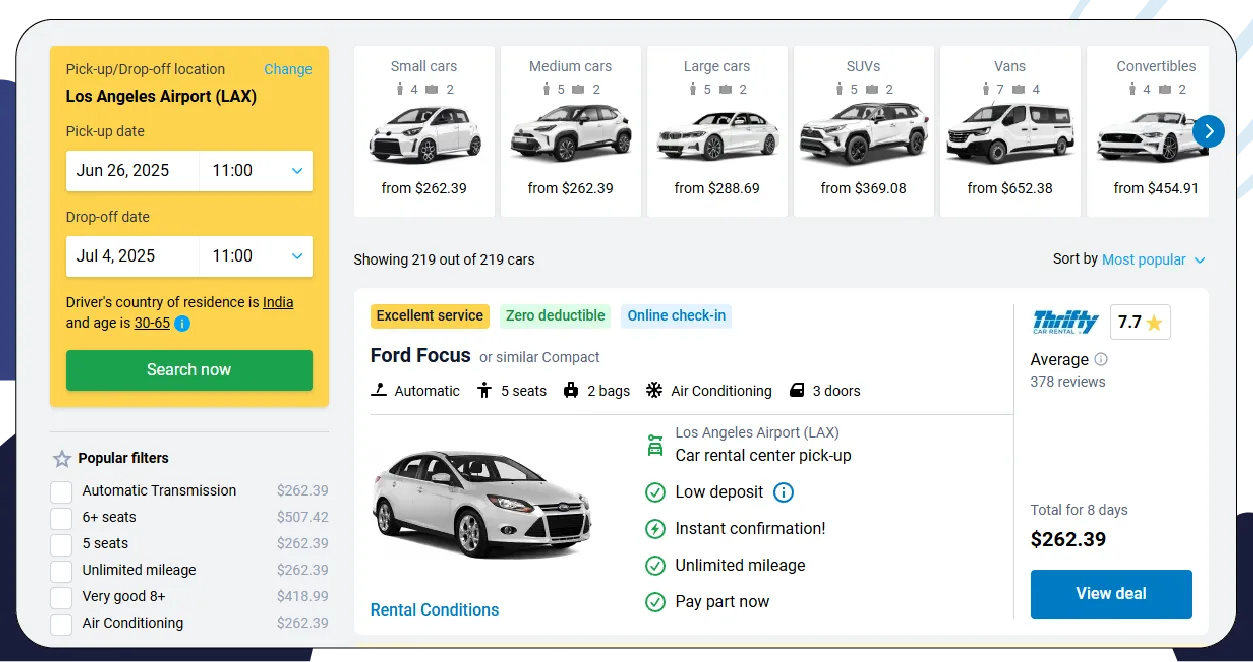This screenshot has width=1253, height=662.
Task: Click the lightning icon next to Instant confirmation
Action: tap(655, 528)
